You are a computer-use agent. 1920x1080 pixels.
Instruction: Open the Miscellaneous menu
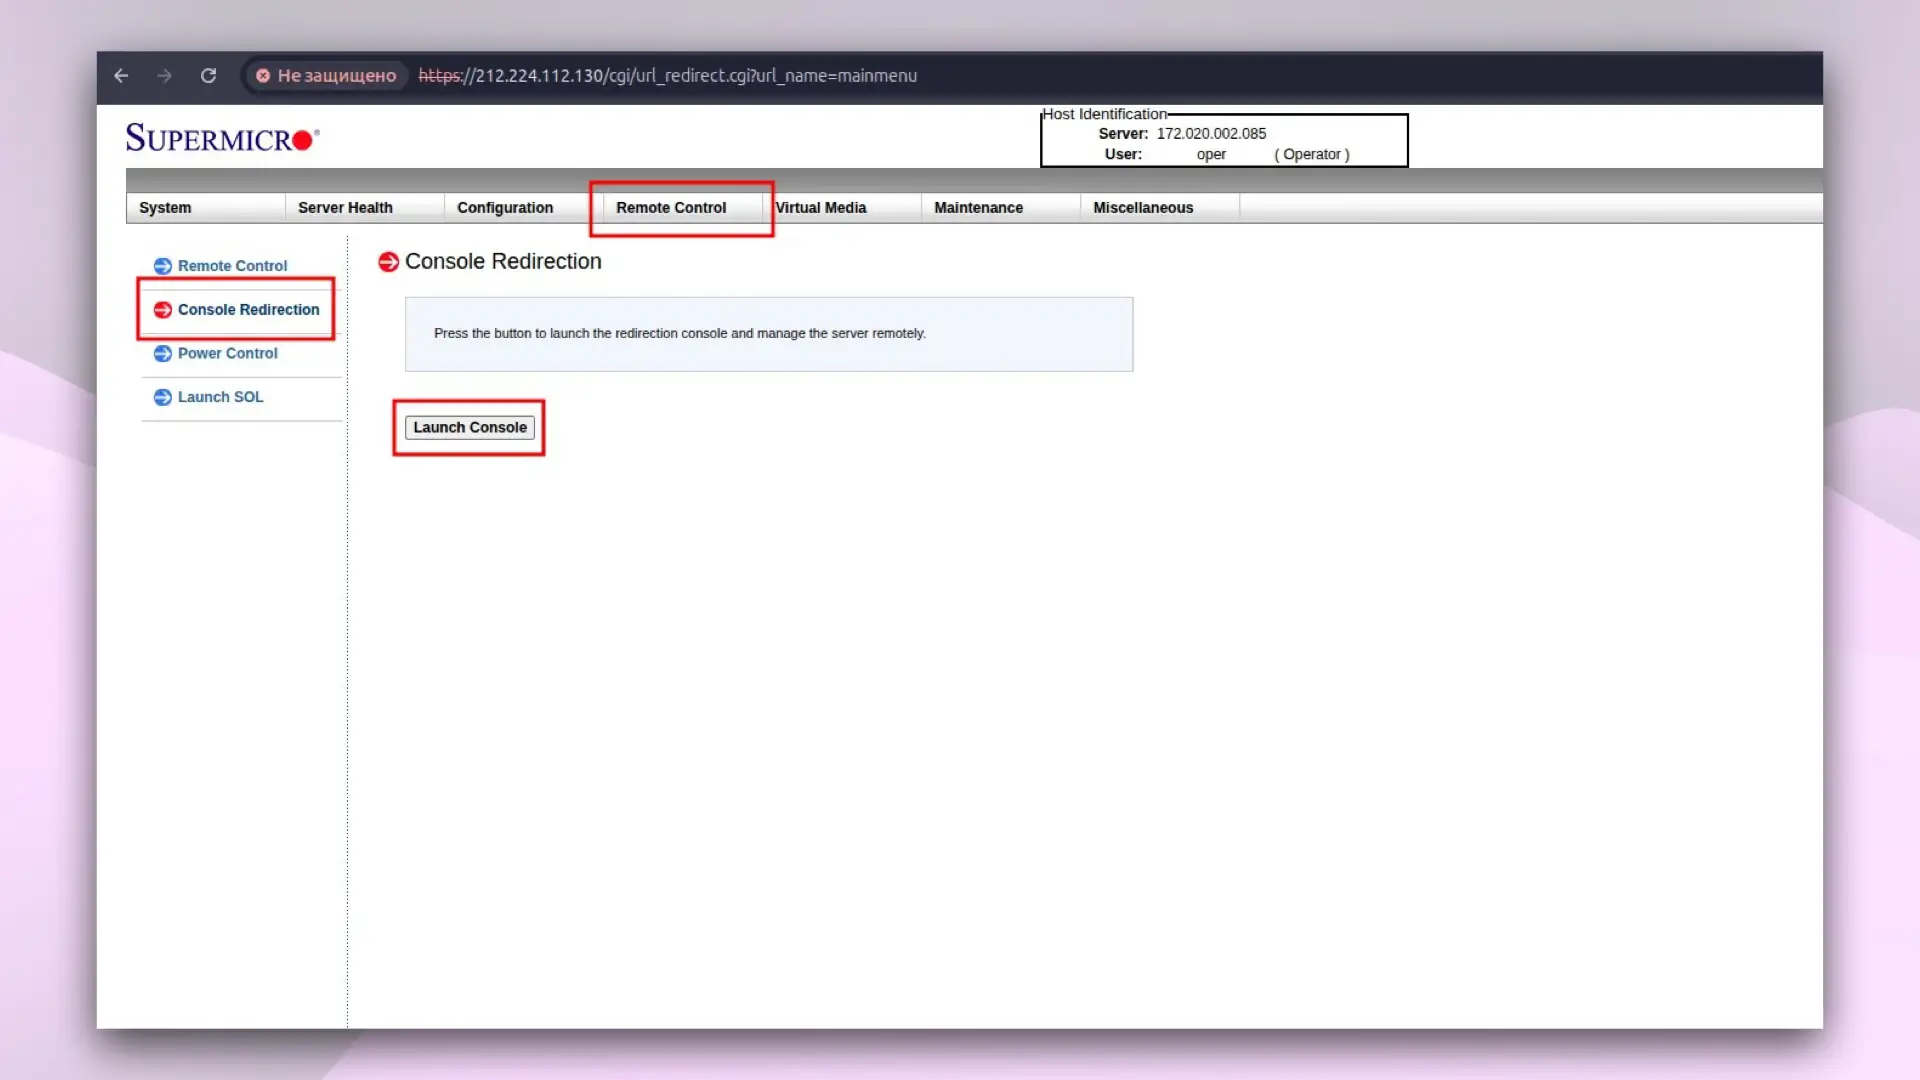(1143, 208)
